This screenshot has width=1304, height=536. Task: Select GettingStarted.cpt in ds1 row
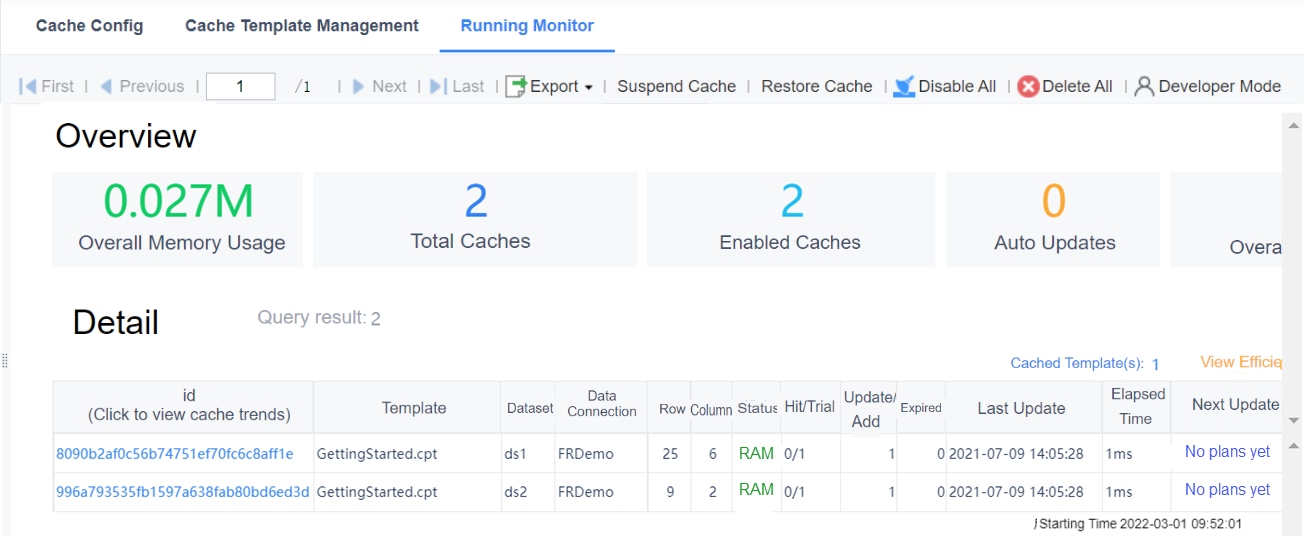click(x=377, y=454)
